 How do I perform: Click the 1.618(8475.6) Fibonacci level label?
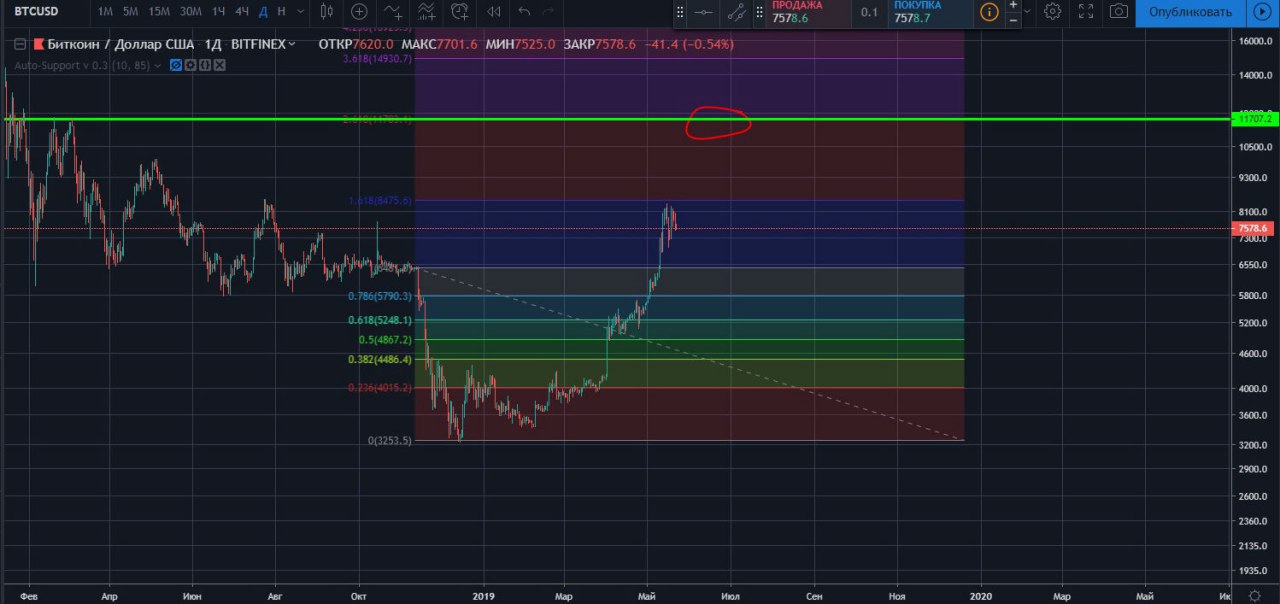click(x=380, y=201)
